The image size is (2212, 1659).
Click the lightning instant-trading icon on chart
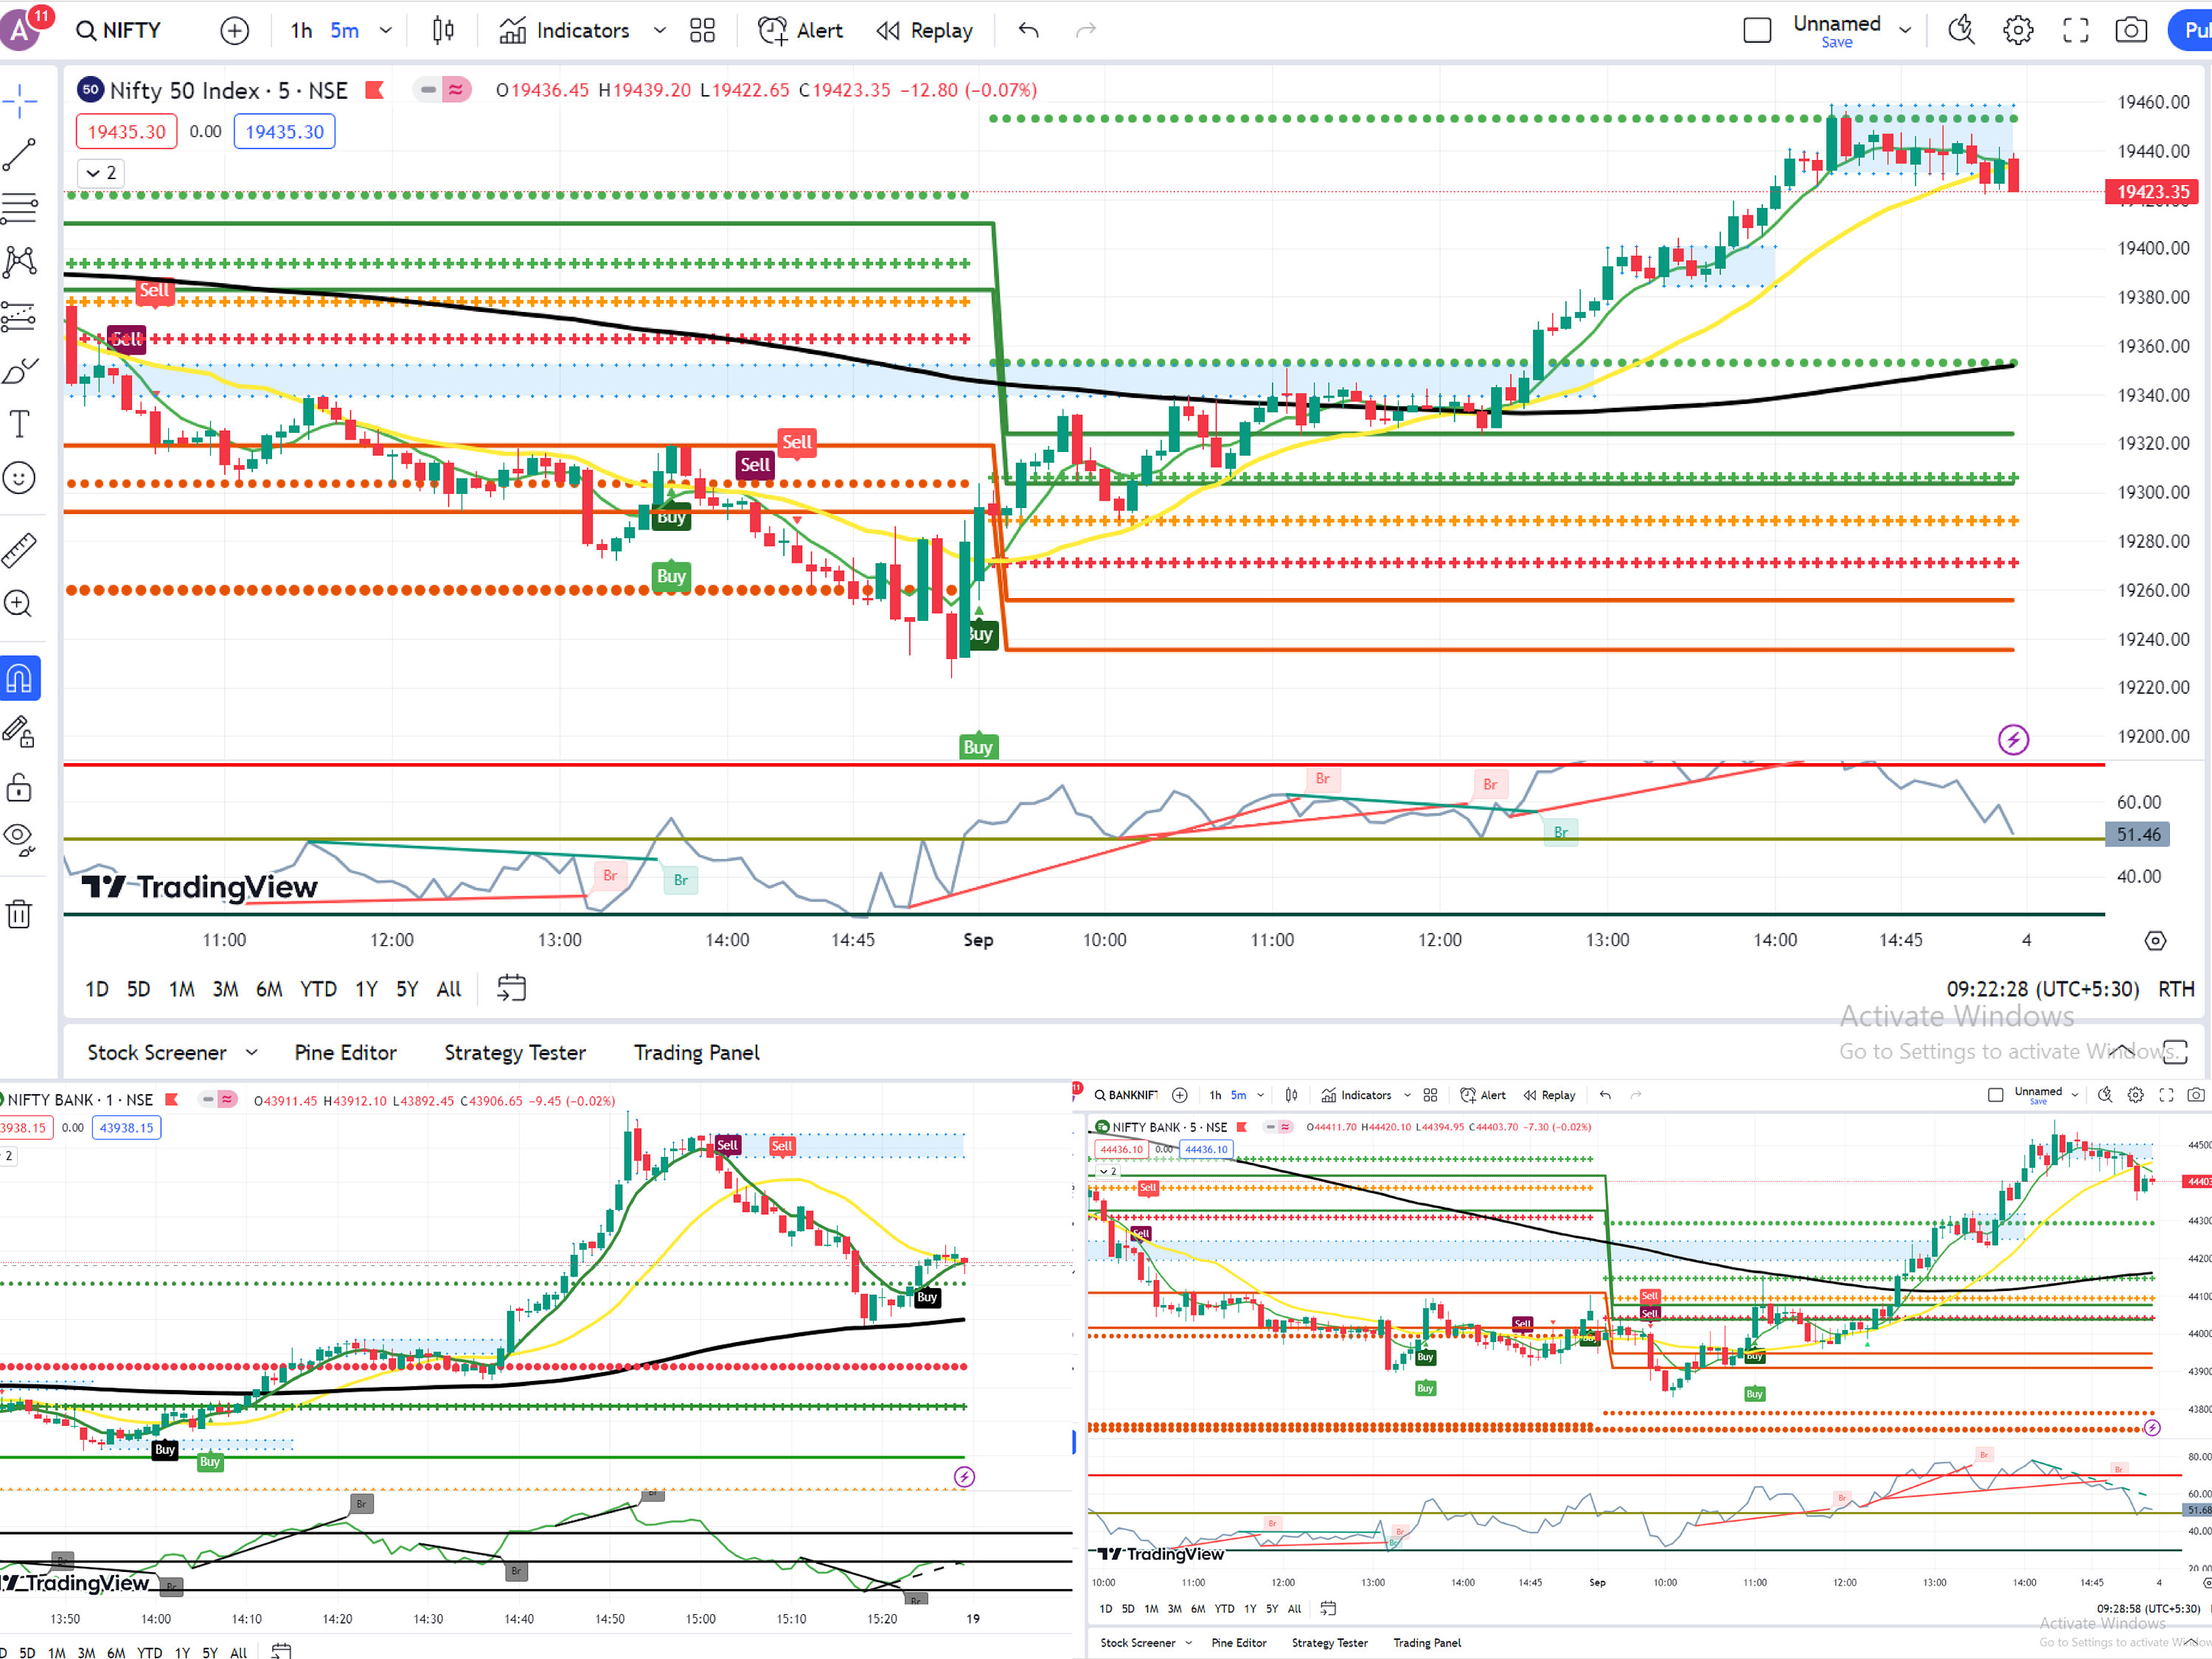pos(2015,740)
